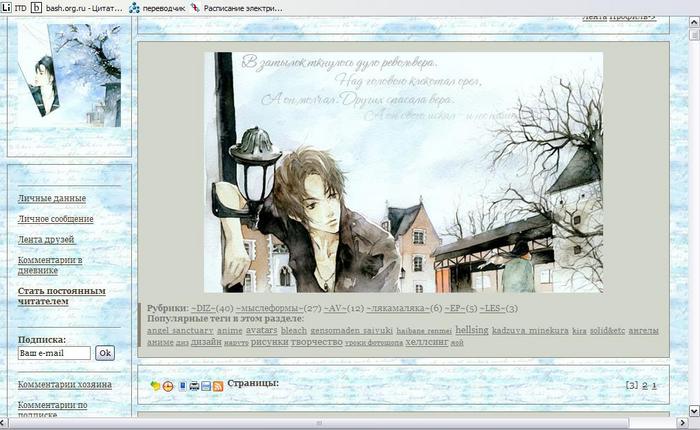Click the profile avatar image in sidebar

69,75
